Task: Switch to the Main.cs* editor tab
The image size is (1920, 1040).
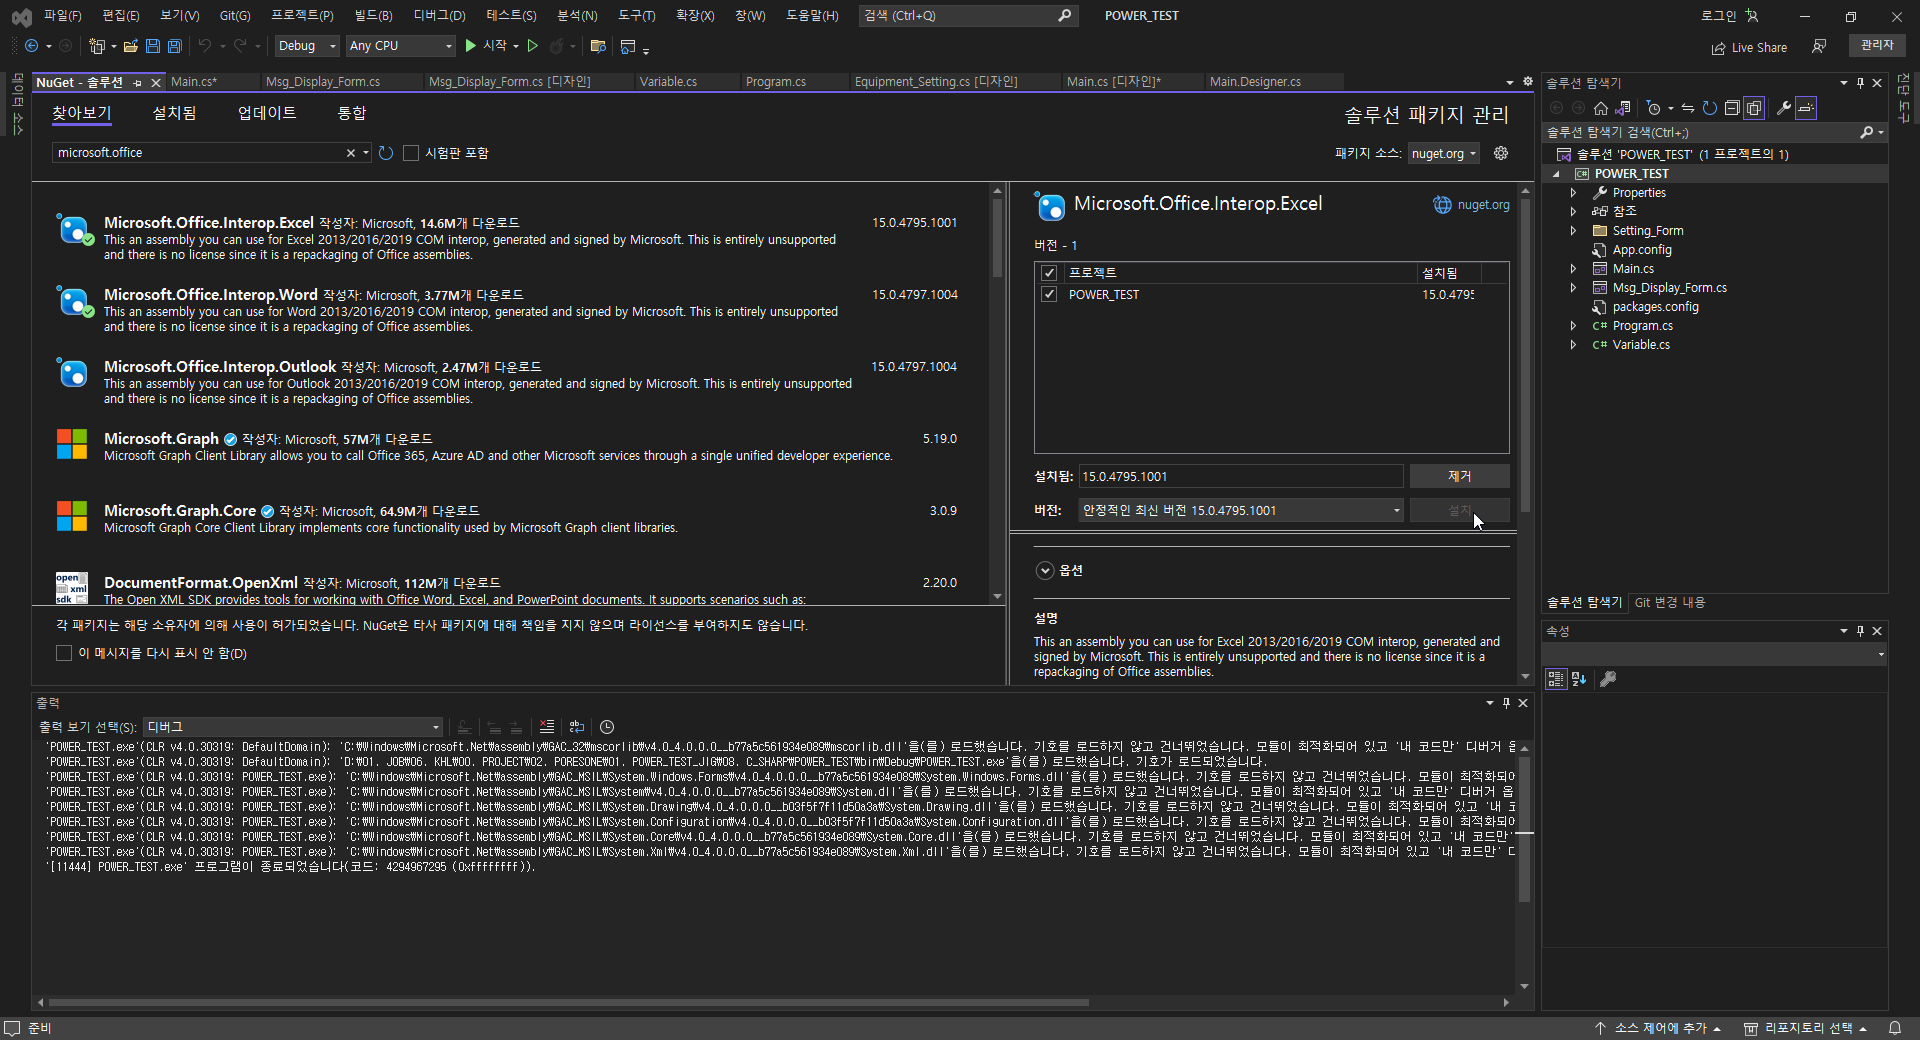Action: (194, 82)
